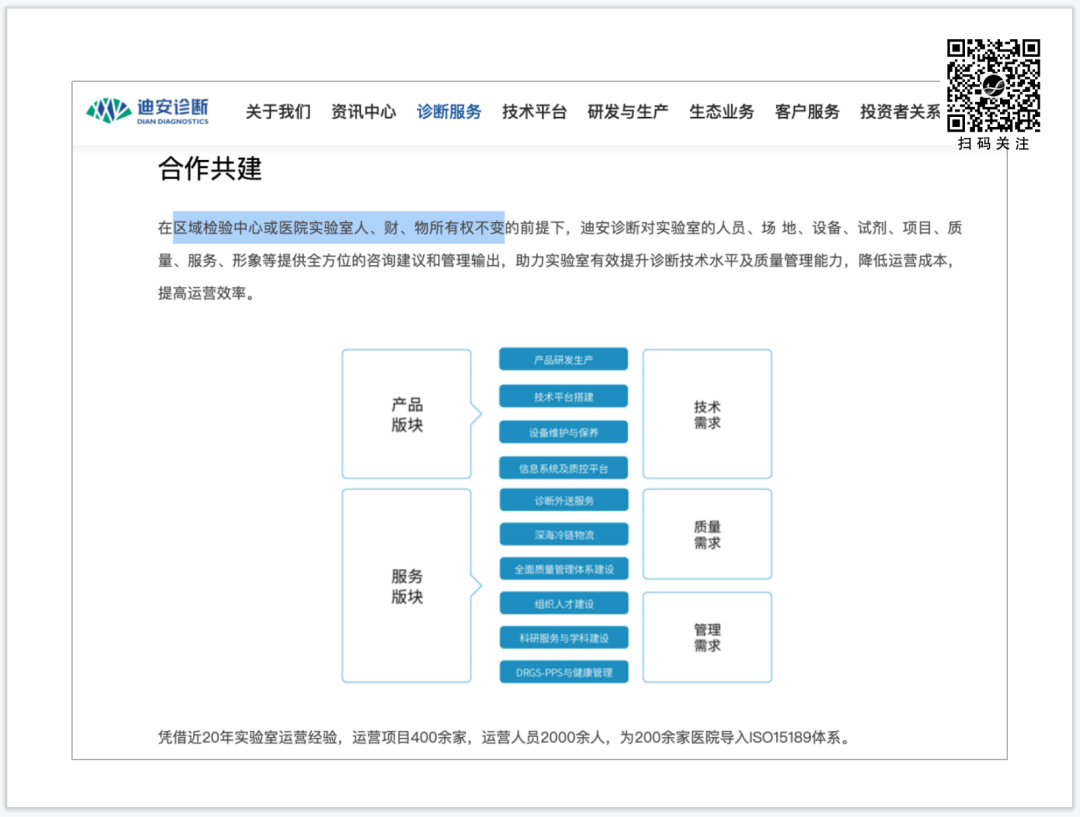1080x817 pixels.
Task: Select 生态业务 in the top navigation
Action: tap(721, 112)
